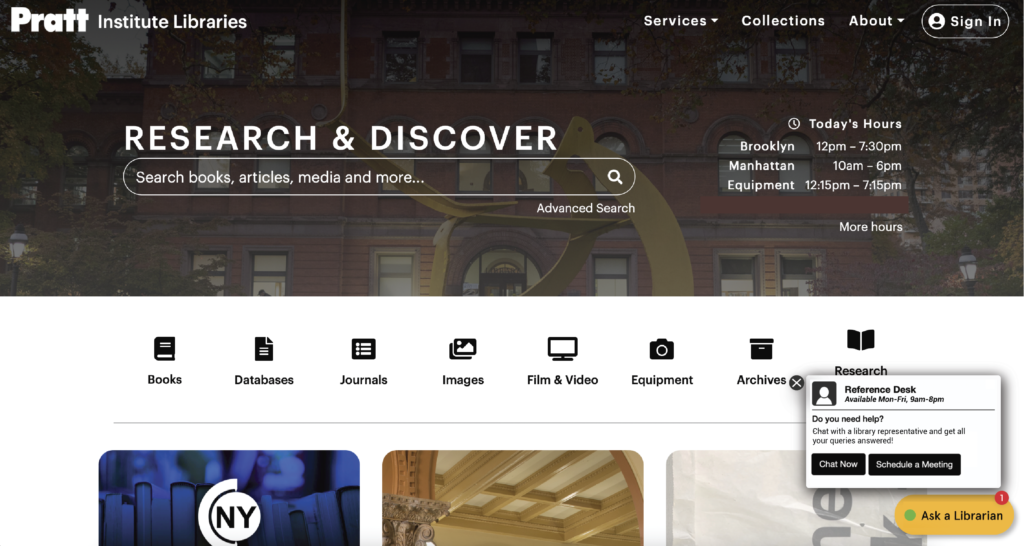Click the RESEARCH & DISCOVER heading
Screen dimensions: 1024x546
coord(341,138)
